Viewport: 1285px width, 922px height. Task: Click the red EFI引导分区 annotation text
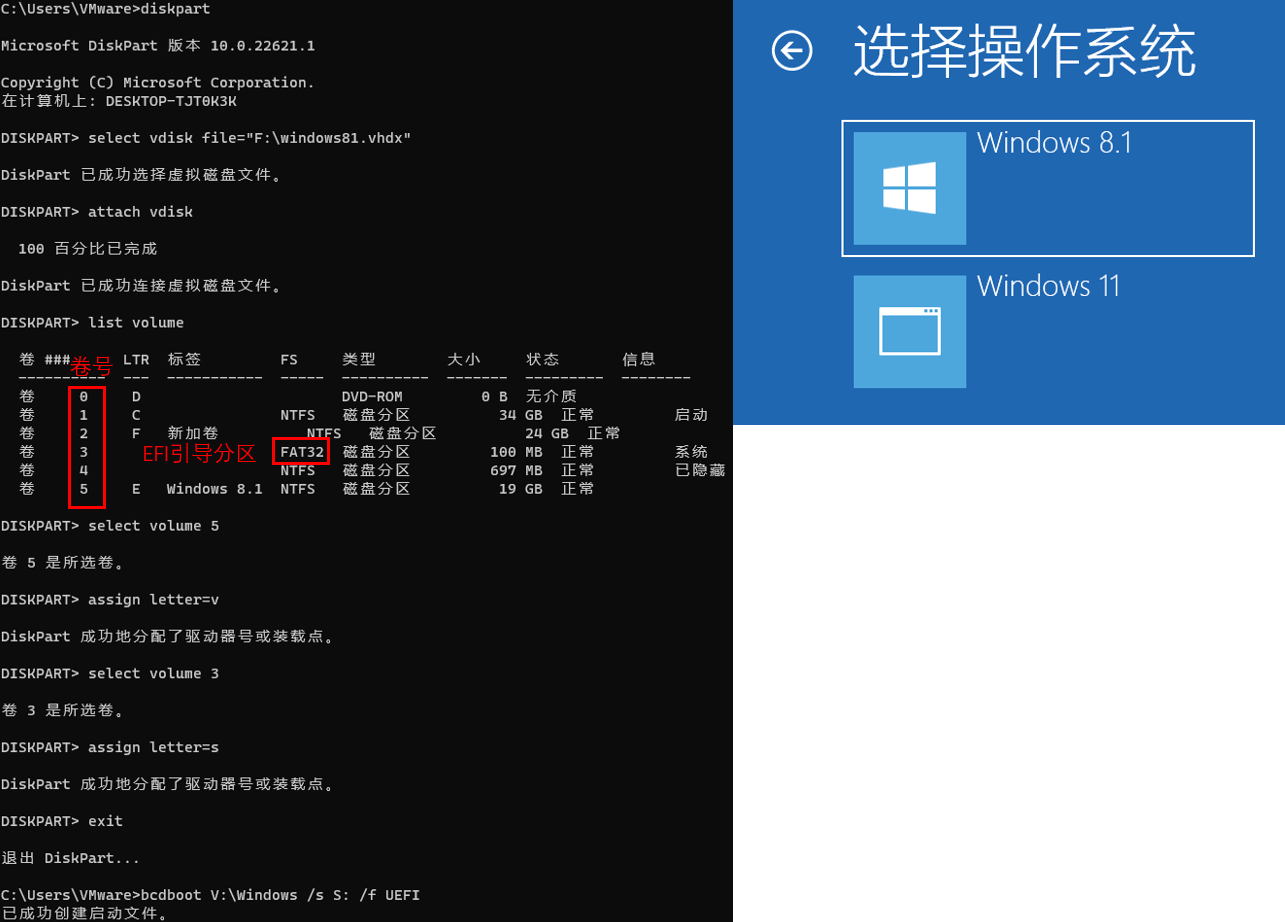(x=200, y=453)
